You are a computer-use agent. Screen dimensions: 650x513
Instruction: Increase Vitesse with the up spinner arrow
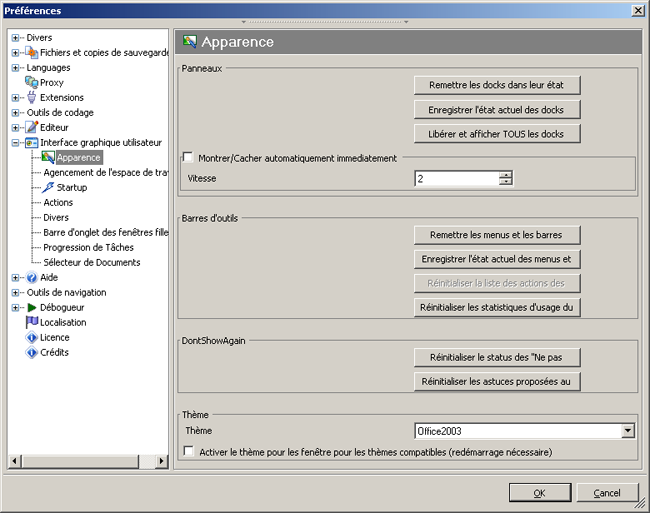[x=506, y=174]
